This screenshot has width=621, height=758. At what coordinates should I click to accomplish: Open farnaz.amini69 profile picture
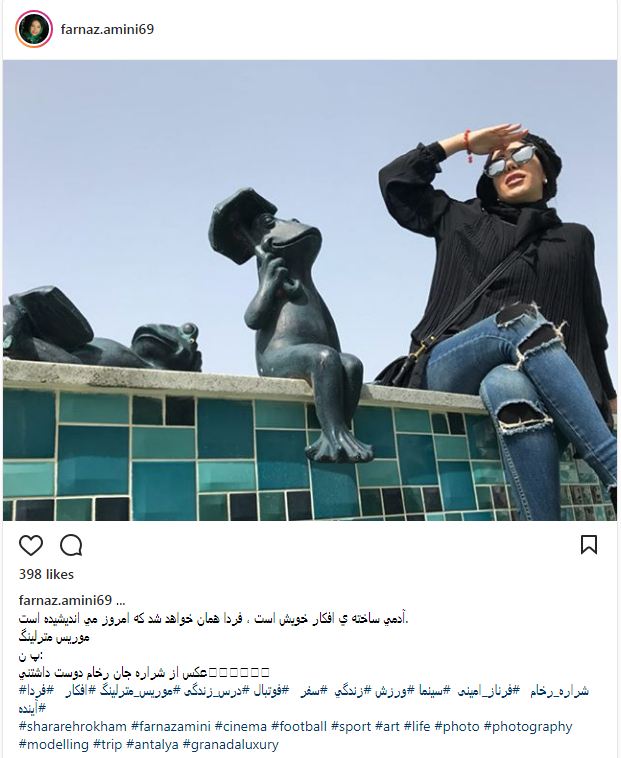(x=34, y=29)
